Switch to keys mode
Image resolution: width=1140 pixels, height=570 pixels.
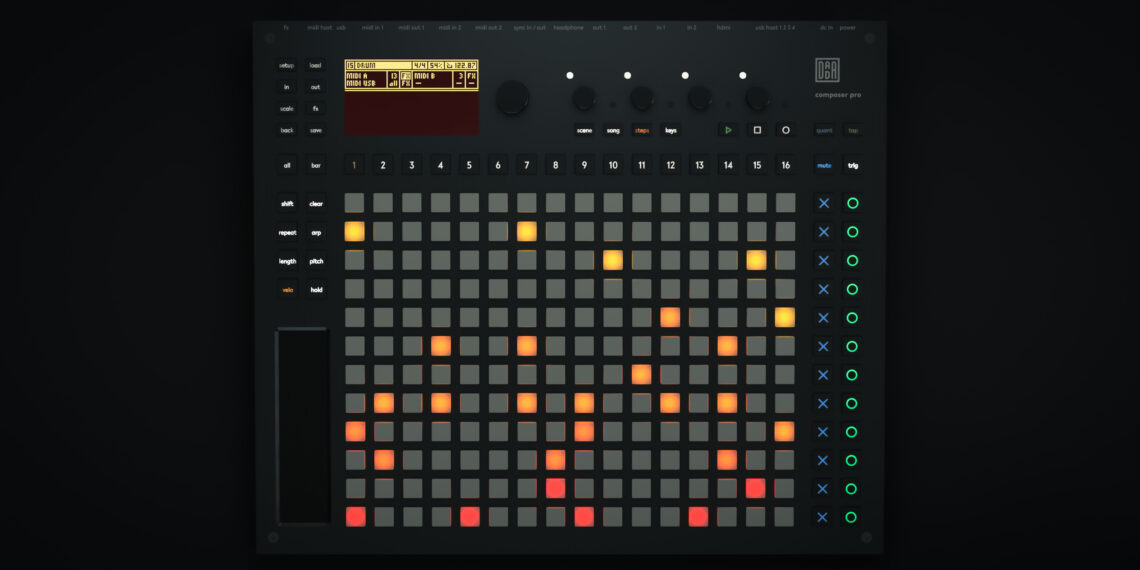tap(670, 130)
